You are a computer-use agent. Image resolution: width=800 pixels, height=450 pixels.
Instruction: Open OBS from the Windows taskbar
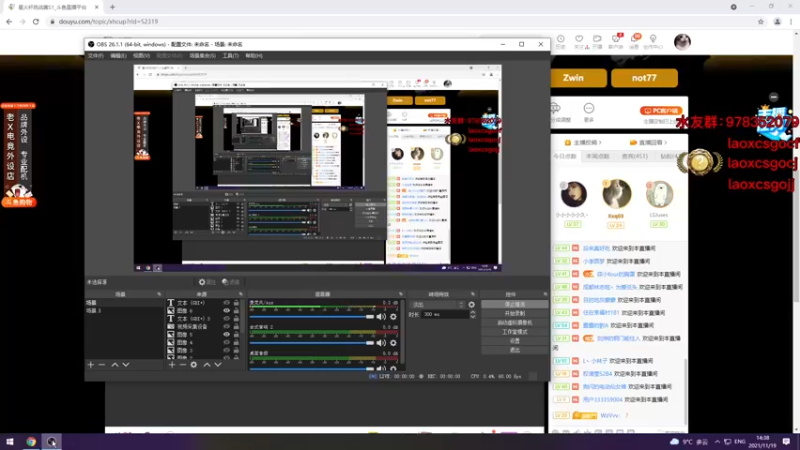[x=52, y=441]
